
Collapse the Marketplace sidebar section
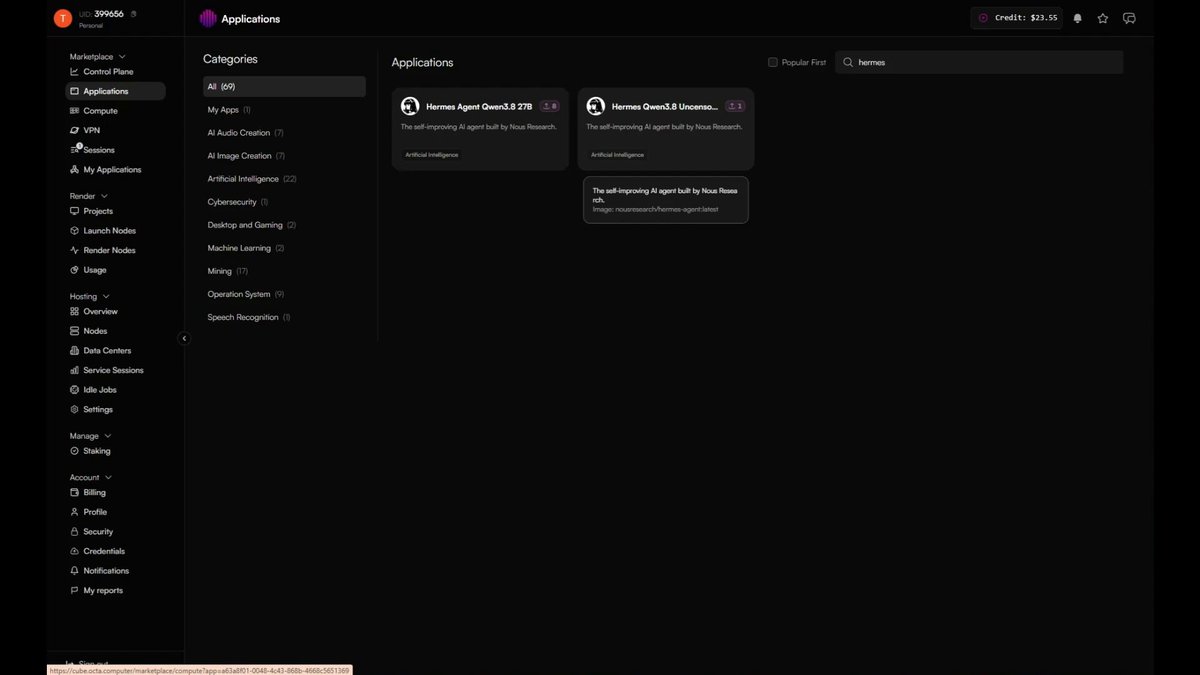click(122, 57)
